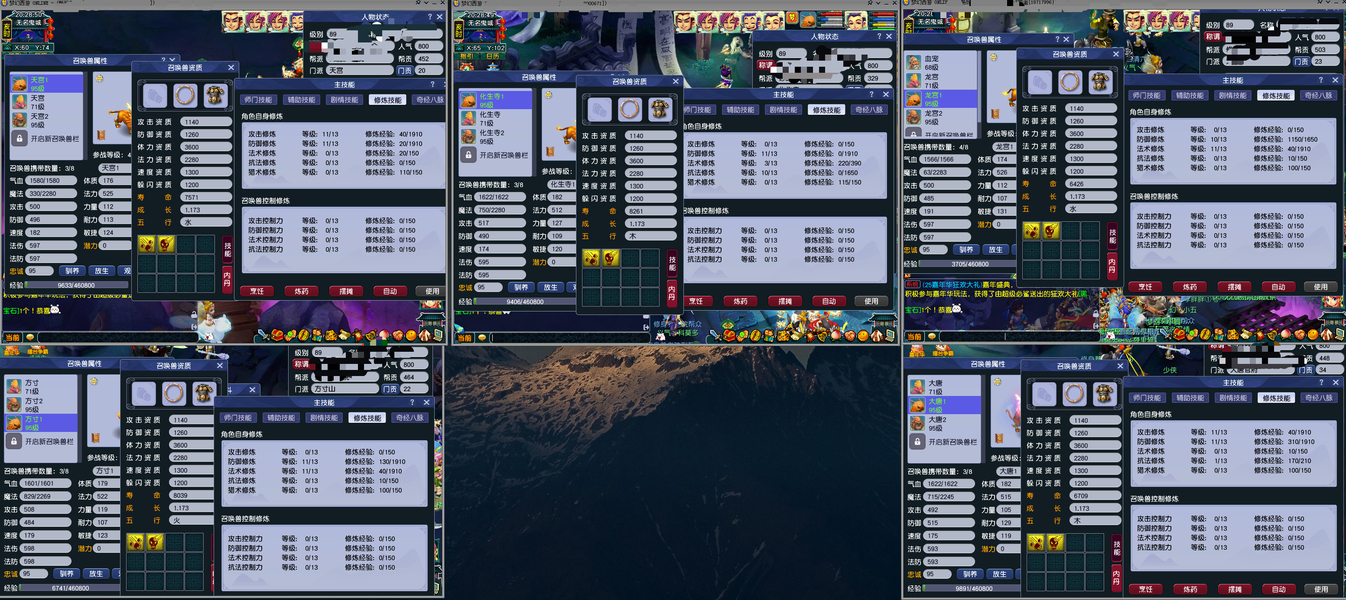The image size is (1346, 600).
Task: Click the armor equipment slot in the 天宫 window
Action: 216,96
